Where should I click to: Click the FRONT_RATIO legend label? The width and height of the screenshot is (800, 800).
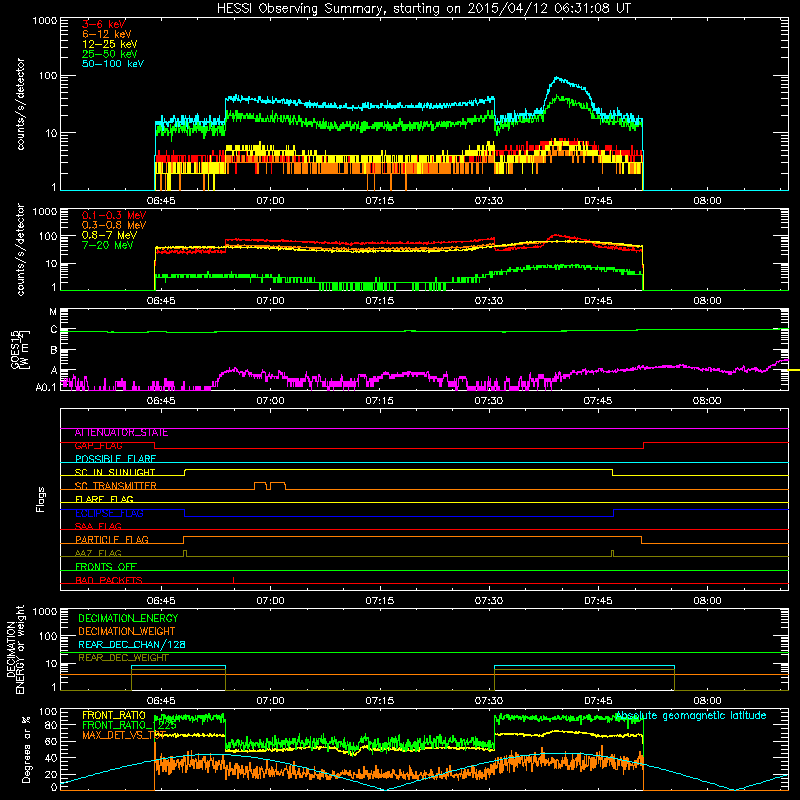point(114,715)
